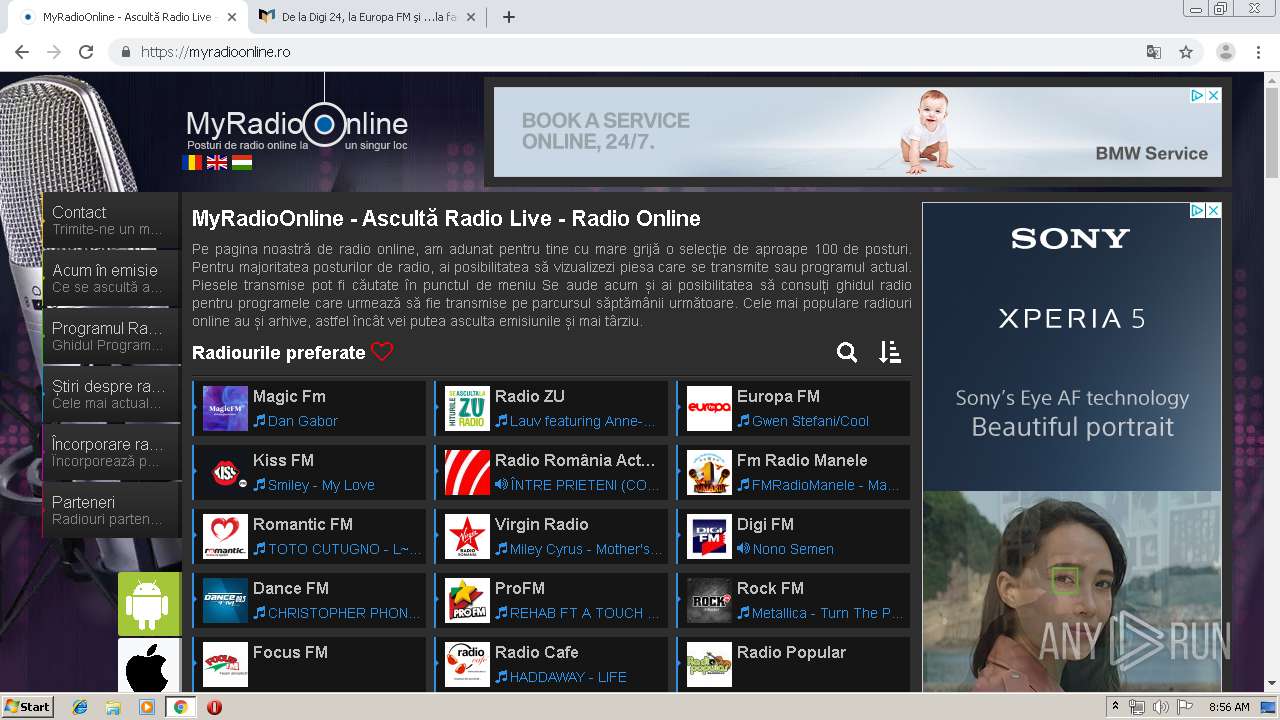Open the Focus FM station logo

[x=225, y=664]
